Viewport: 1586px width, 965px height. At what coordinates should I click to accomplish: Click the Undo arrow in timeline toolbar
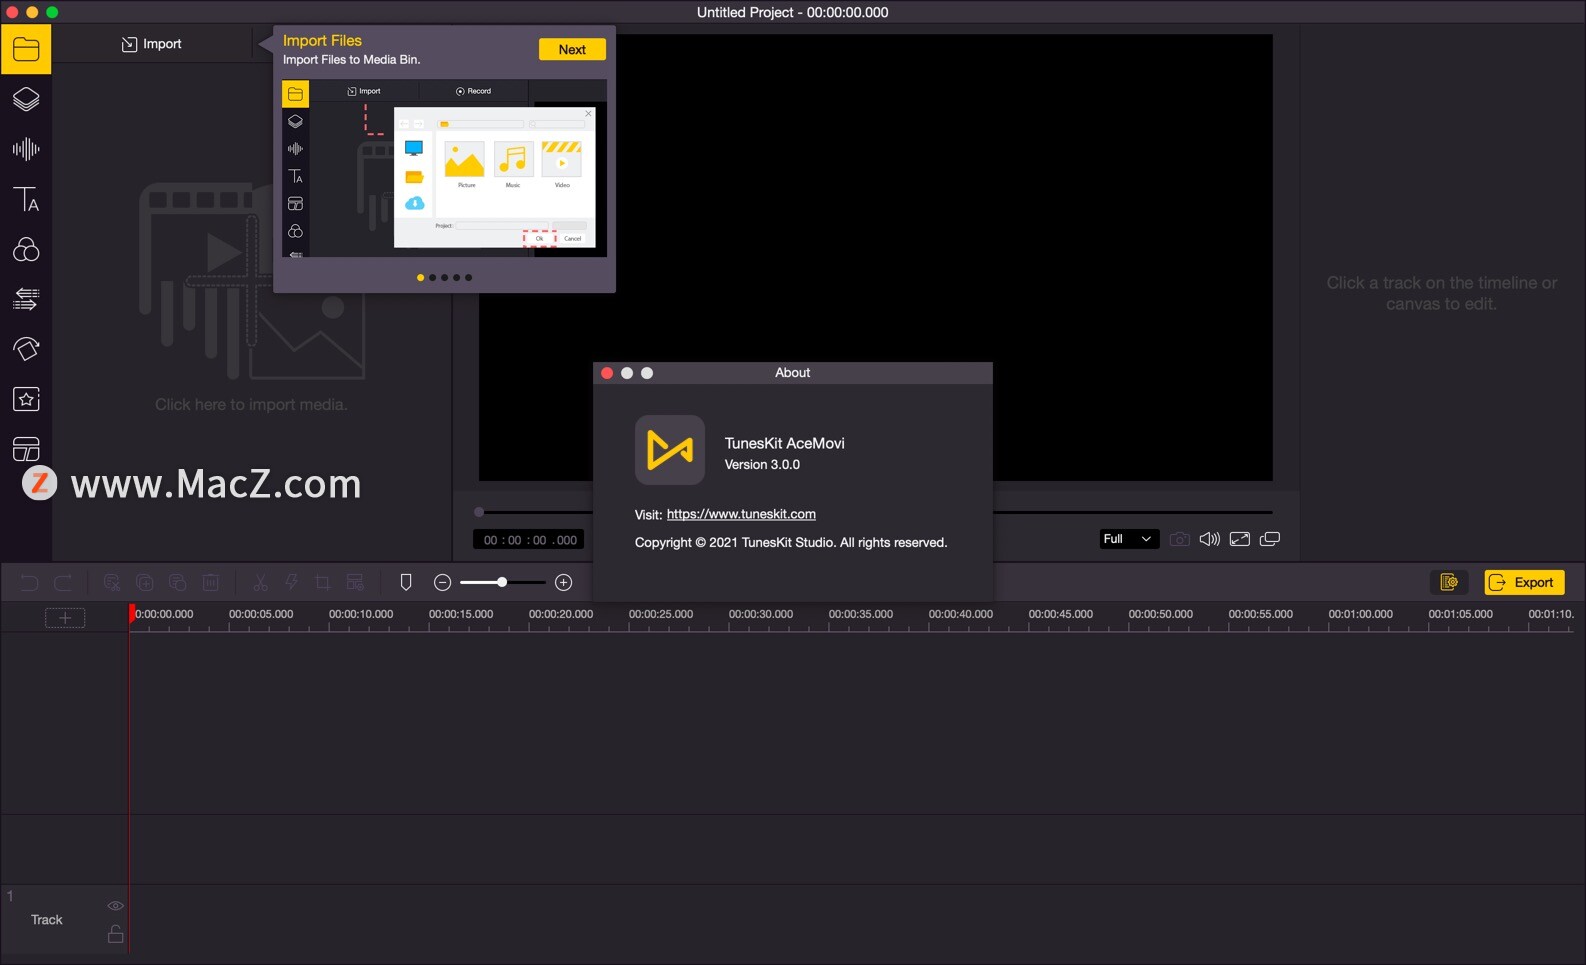(29, 582)
